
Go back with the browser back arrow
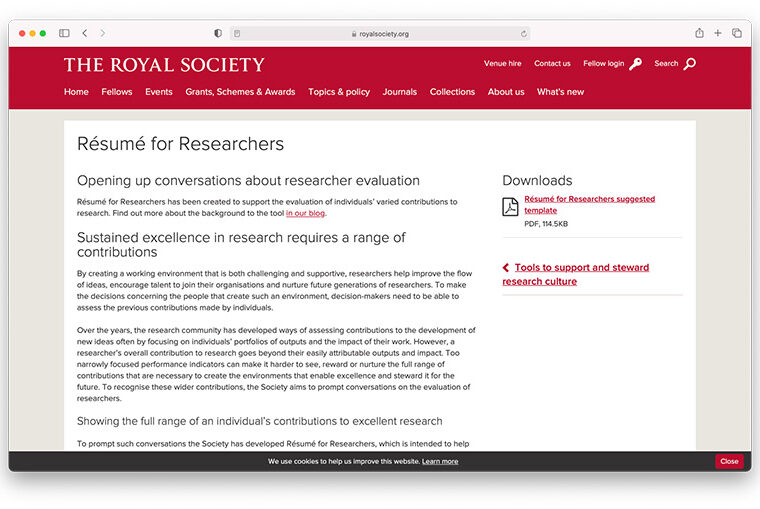pos(85,33)
